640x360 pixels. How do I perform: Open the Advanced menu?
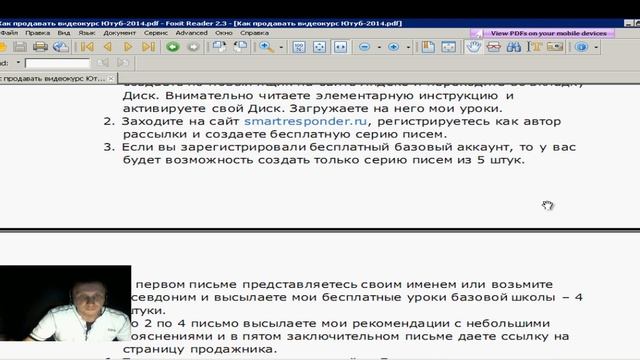(x=191, y=33)
